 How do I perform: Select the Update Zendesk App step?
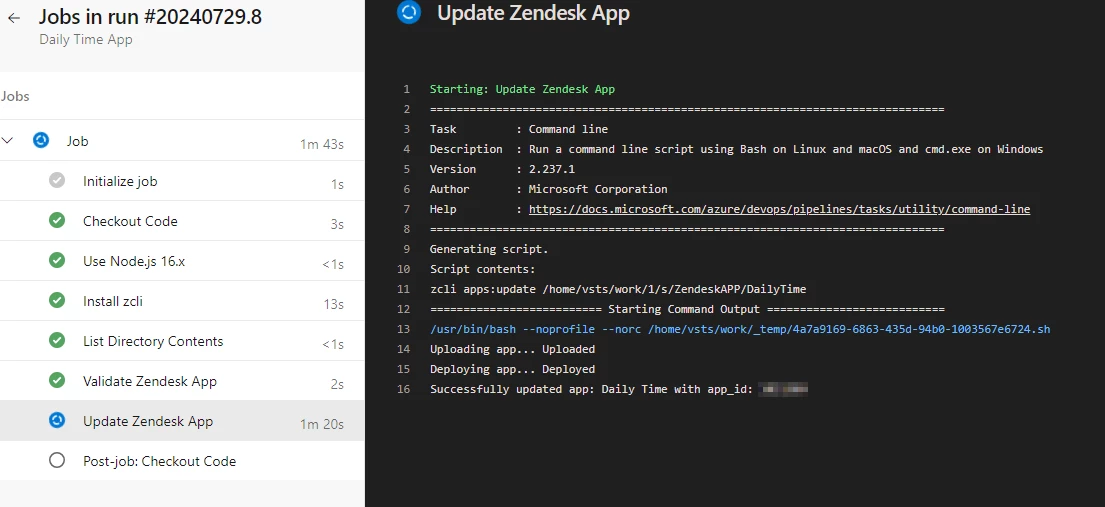click(182, 421)
